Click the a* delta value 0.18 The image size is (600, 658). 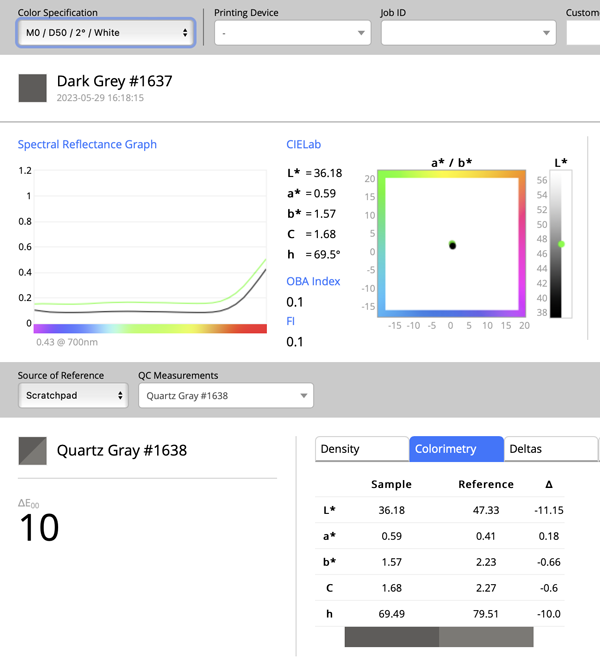549,536
